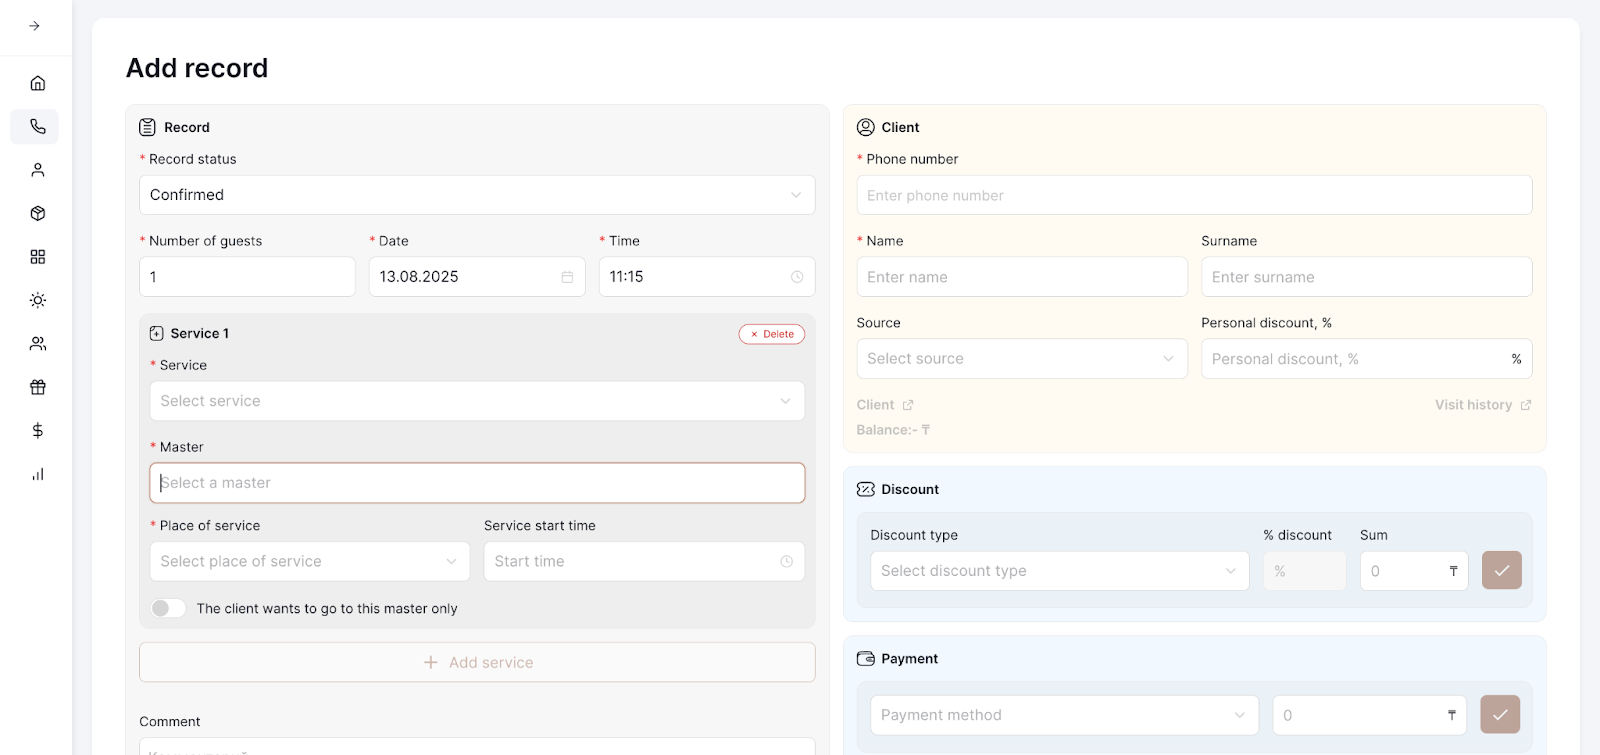Screen dimensions: 1600x755
Task: Confirm payment with the checkmark button
Action: pos(1500,714)
